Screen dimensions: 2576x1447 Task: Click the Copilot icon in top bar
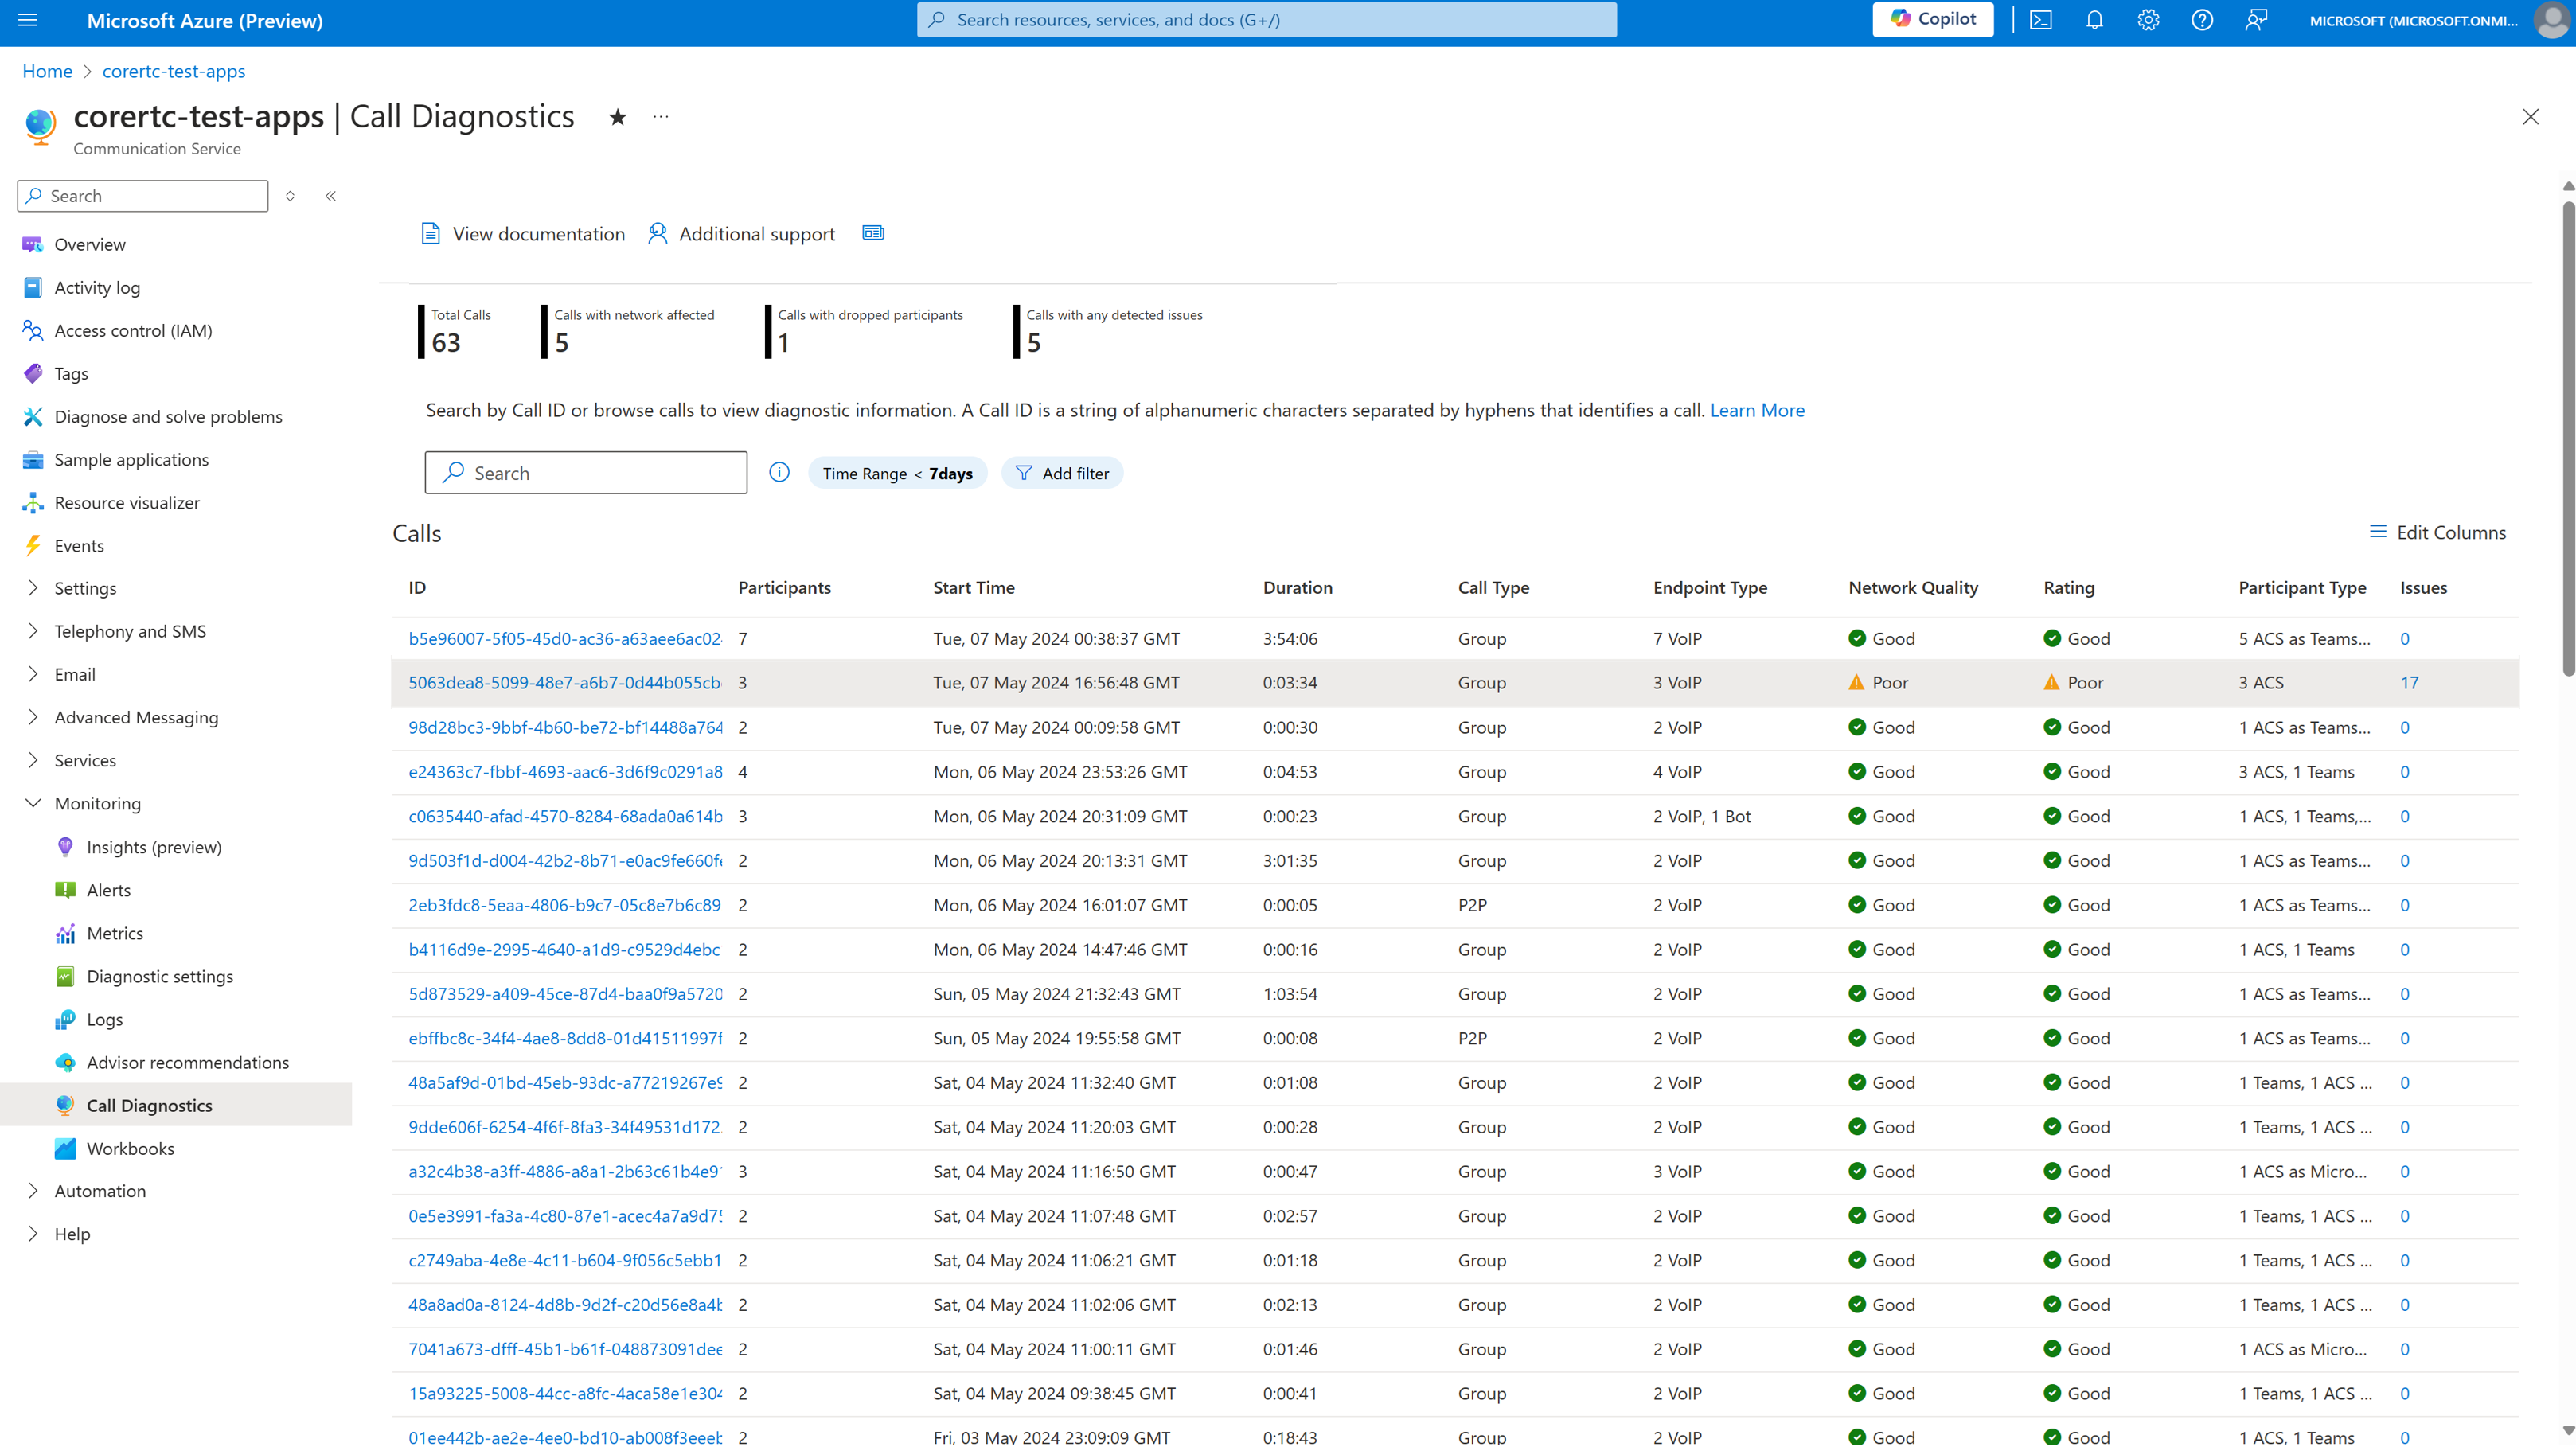tap(1932, 19)
